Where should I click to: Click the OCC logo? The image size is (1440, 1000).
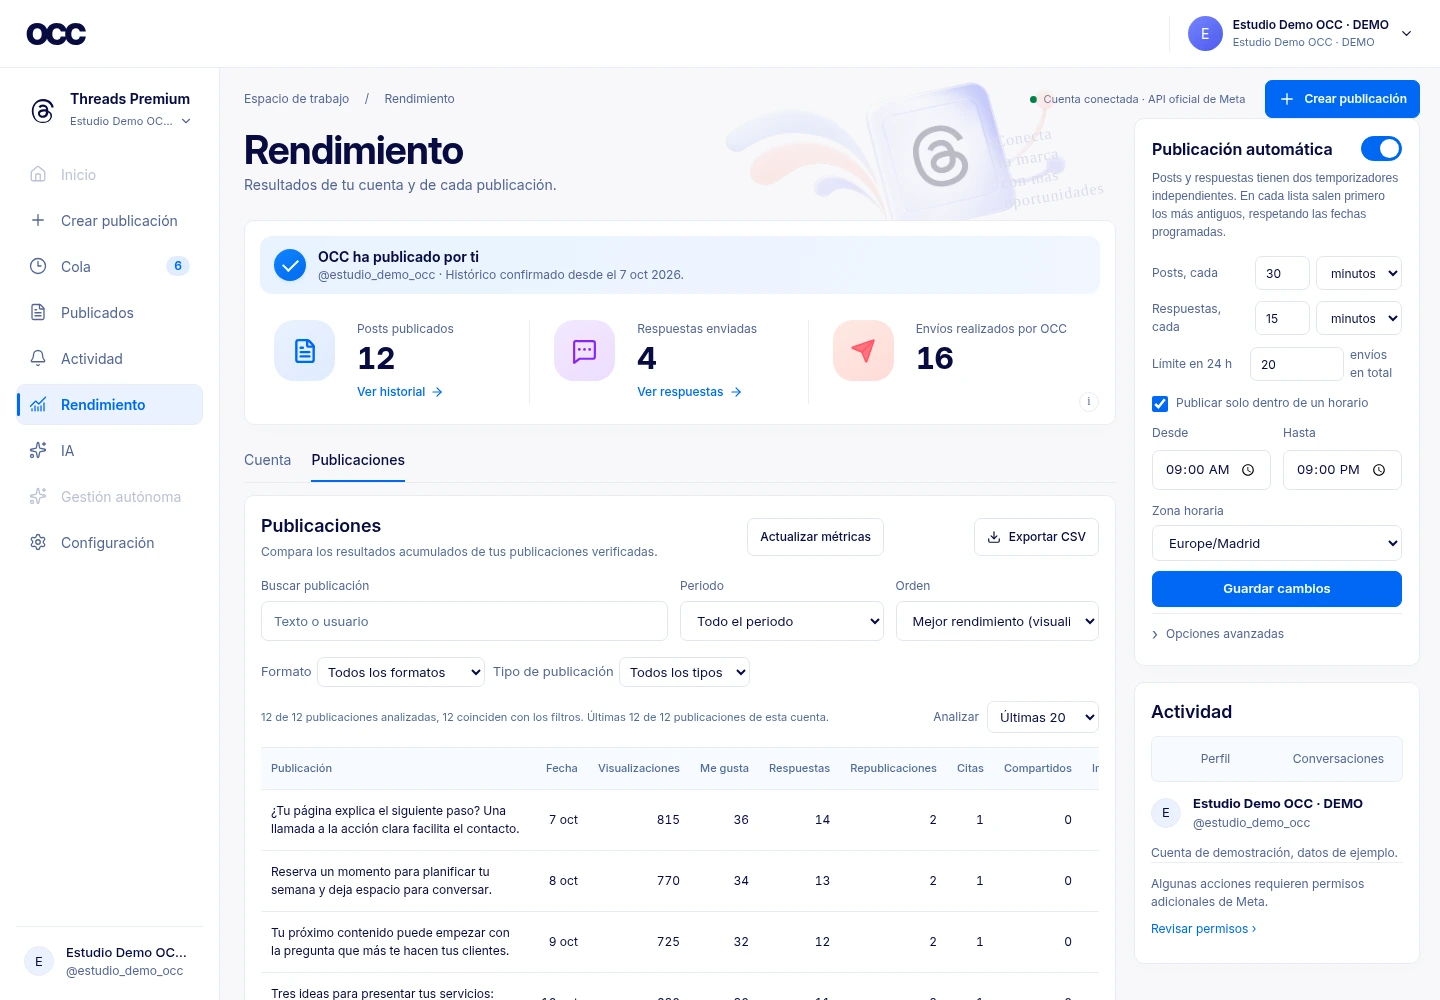pyautogui.click(x=56, y=34)
